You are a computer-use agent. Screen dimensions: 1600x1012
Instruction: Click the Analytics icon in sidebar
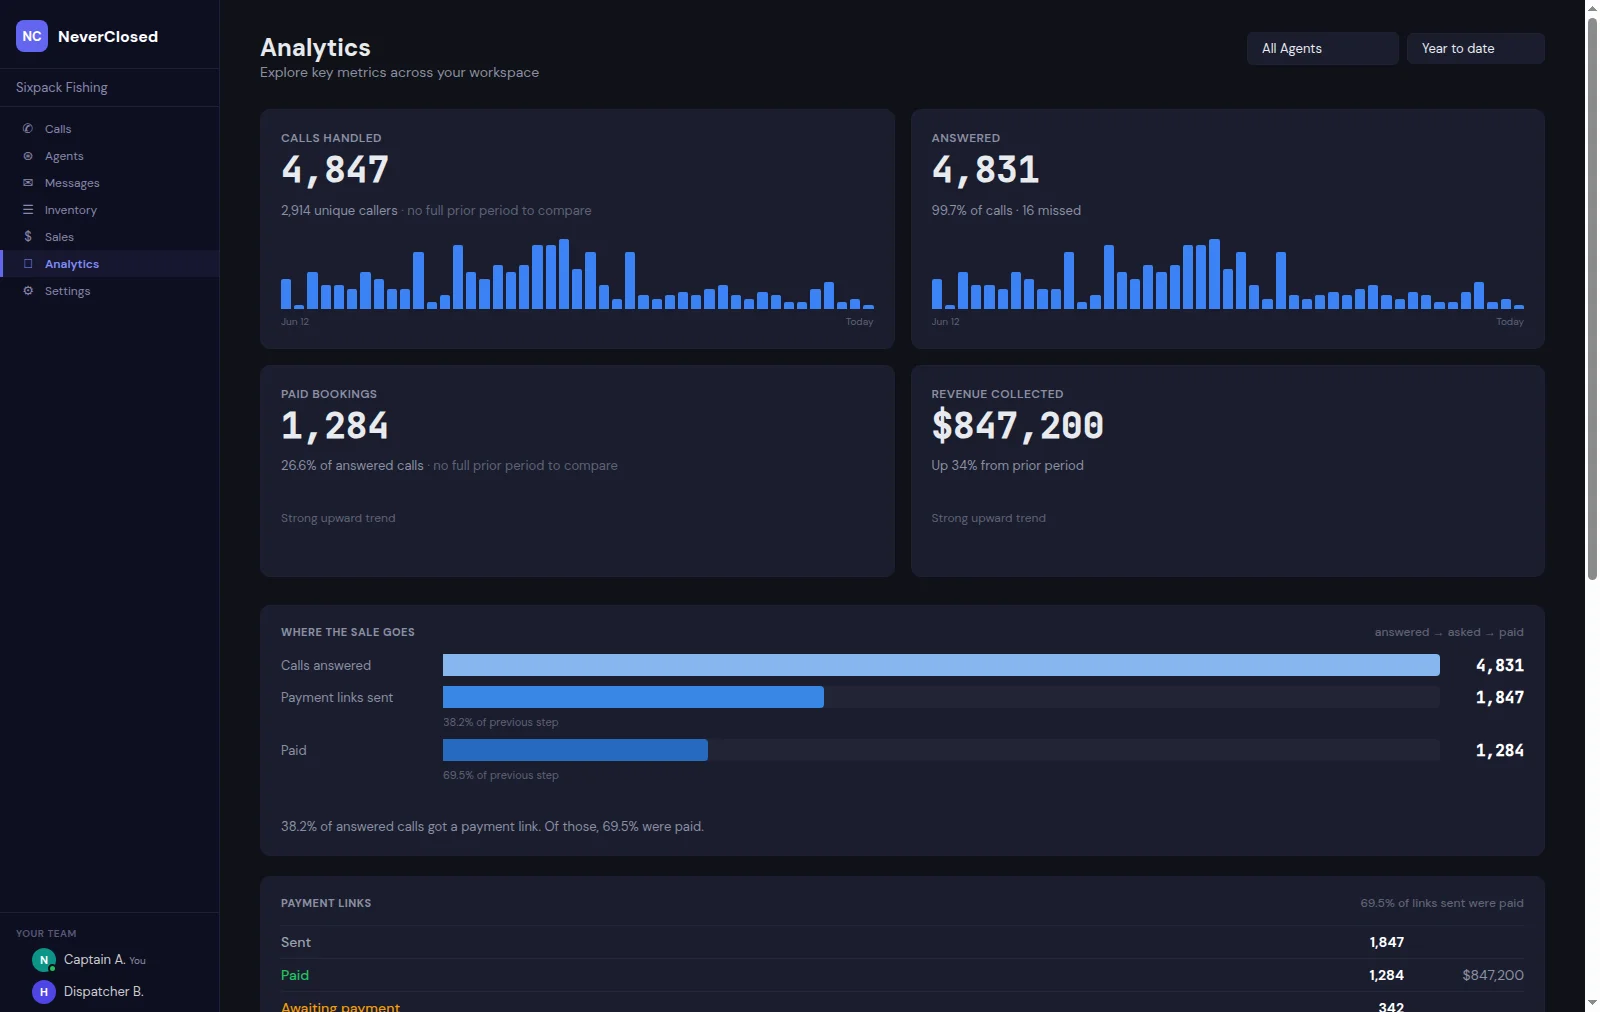tap(28, 264)
